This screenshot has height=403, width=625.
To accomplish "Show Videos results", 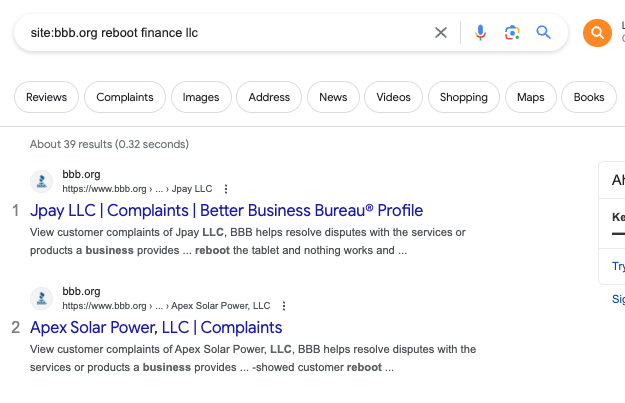I will 393,97.
